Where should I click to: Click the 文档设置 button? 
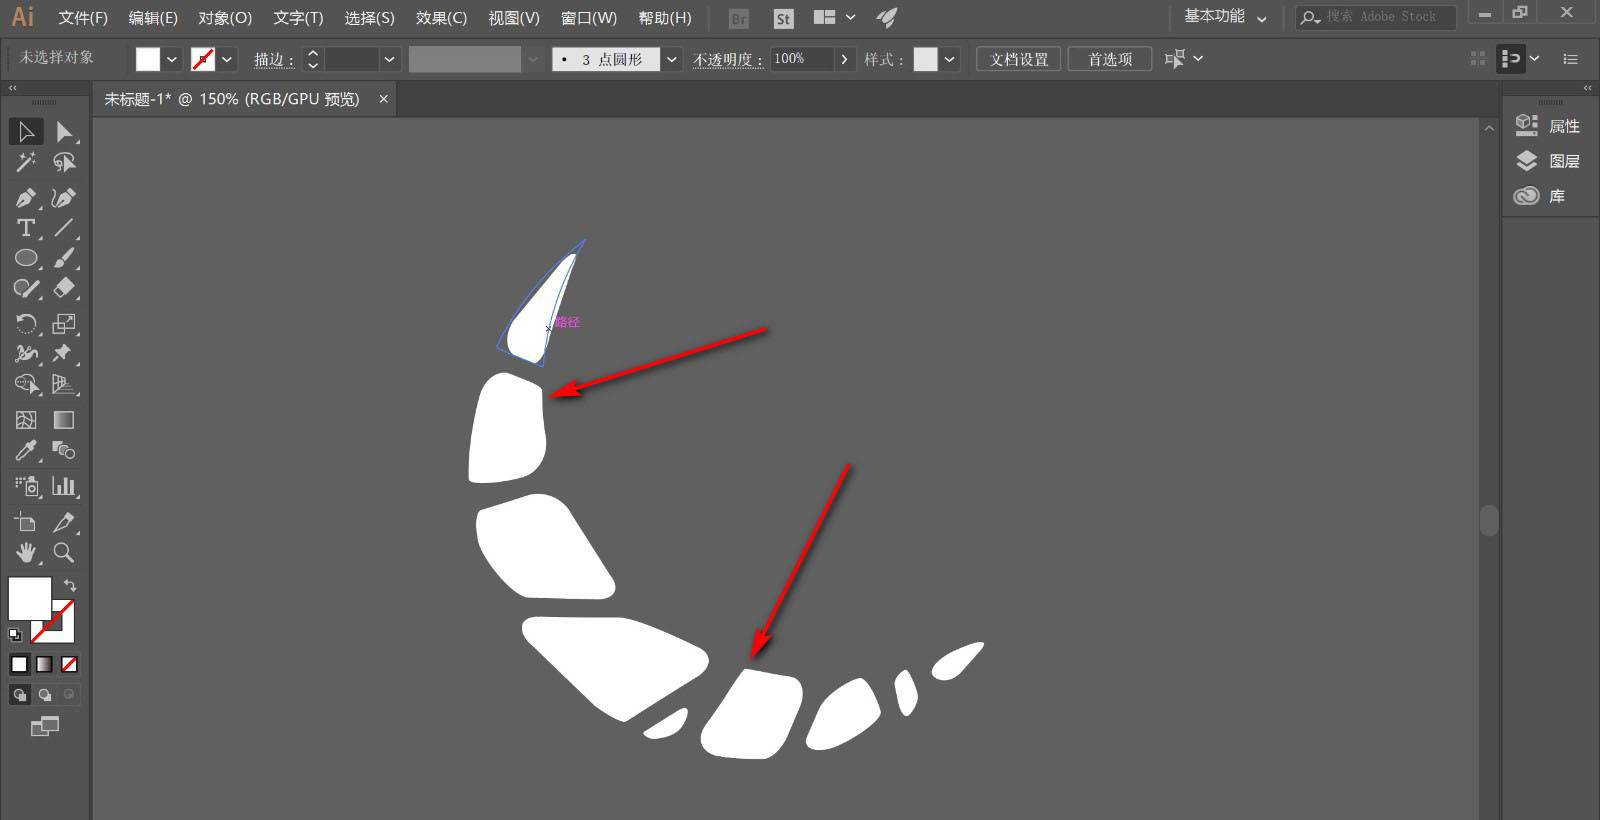click(x=1019, y=60)
